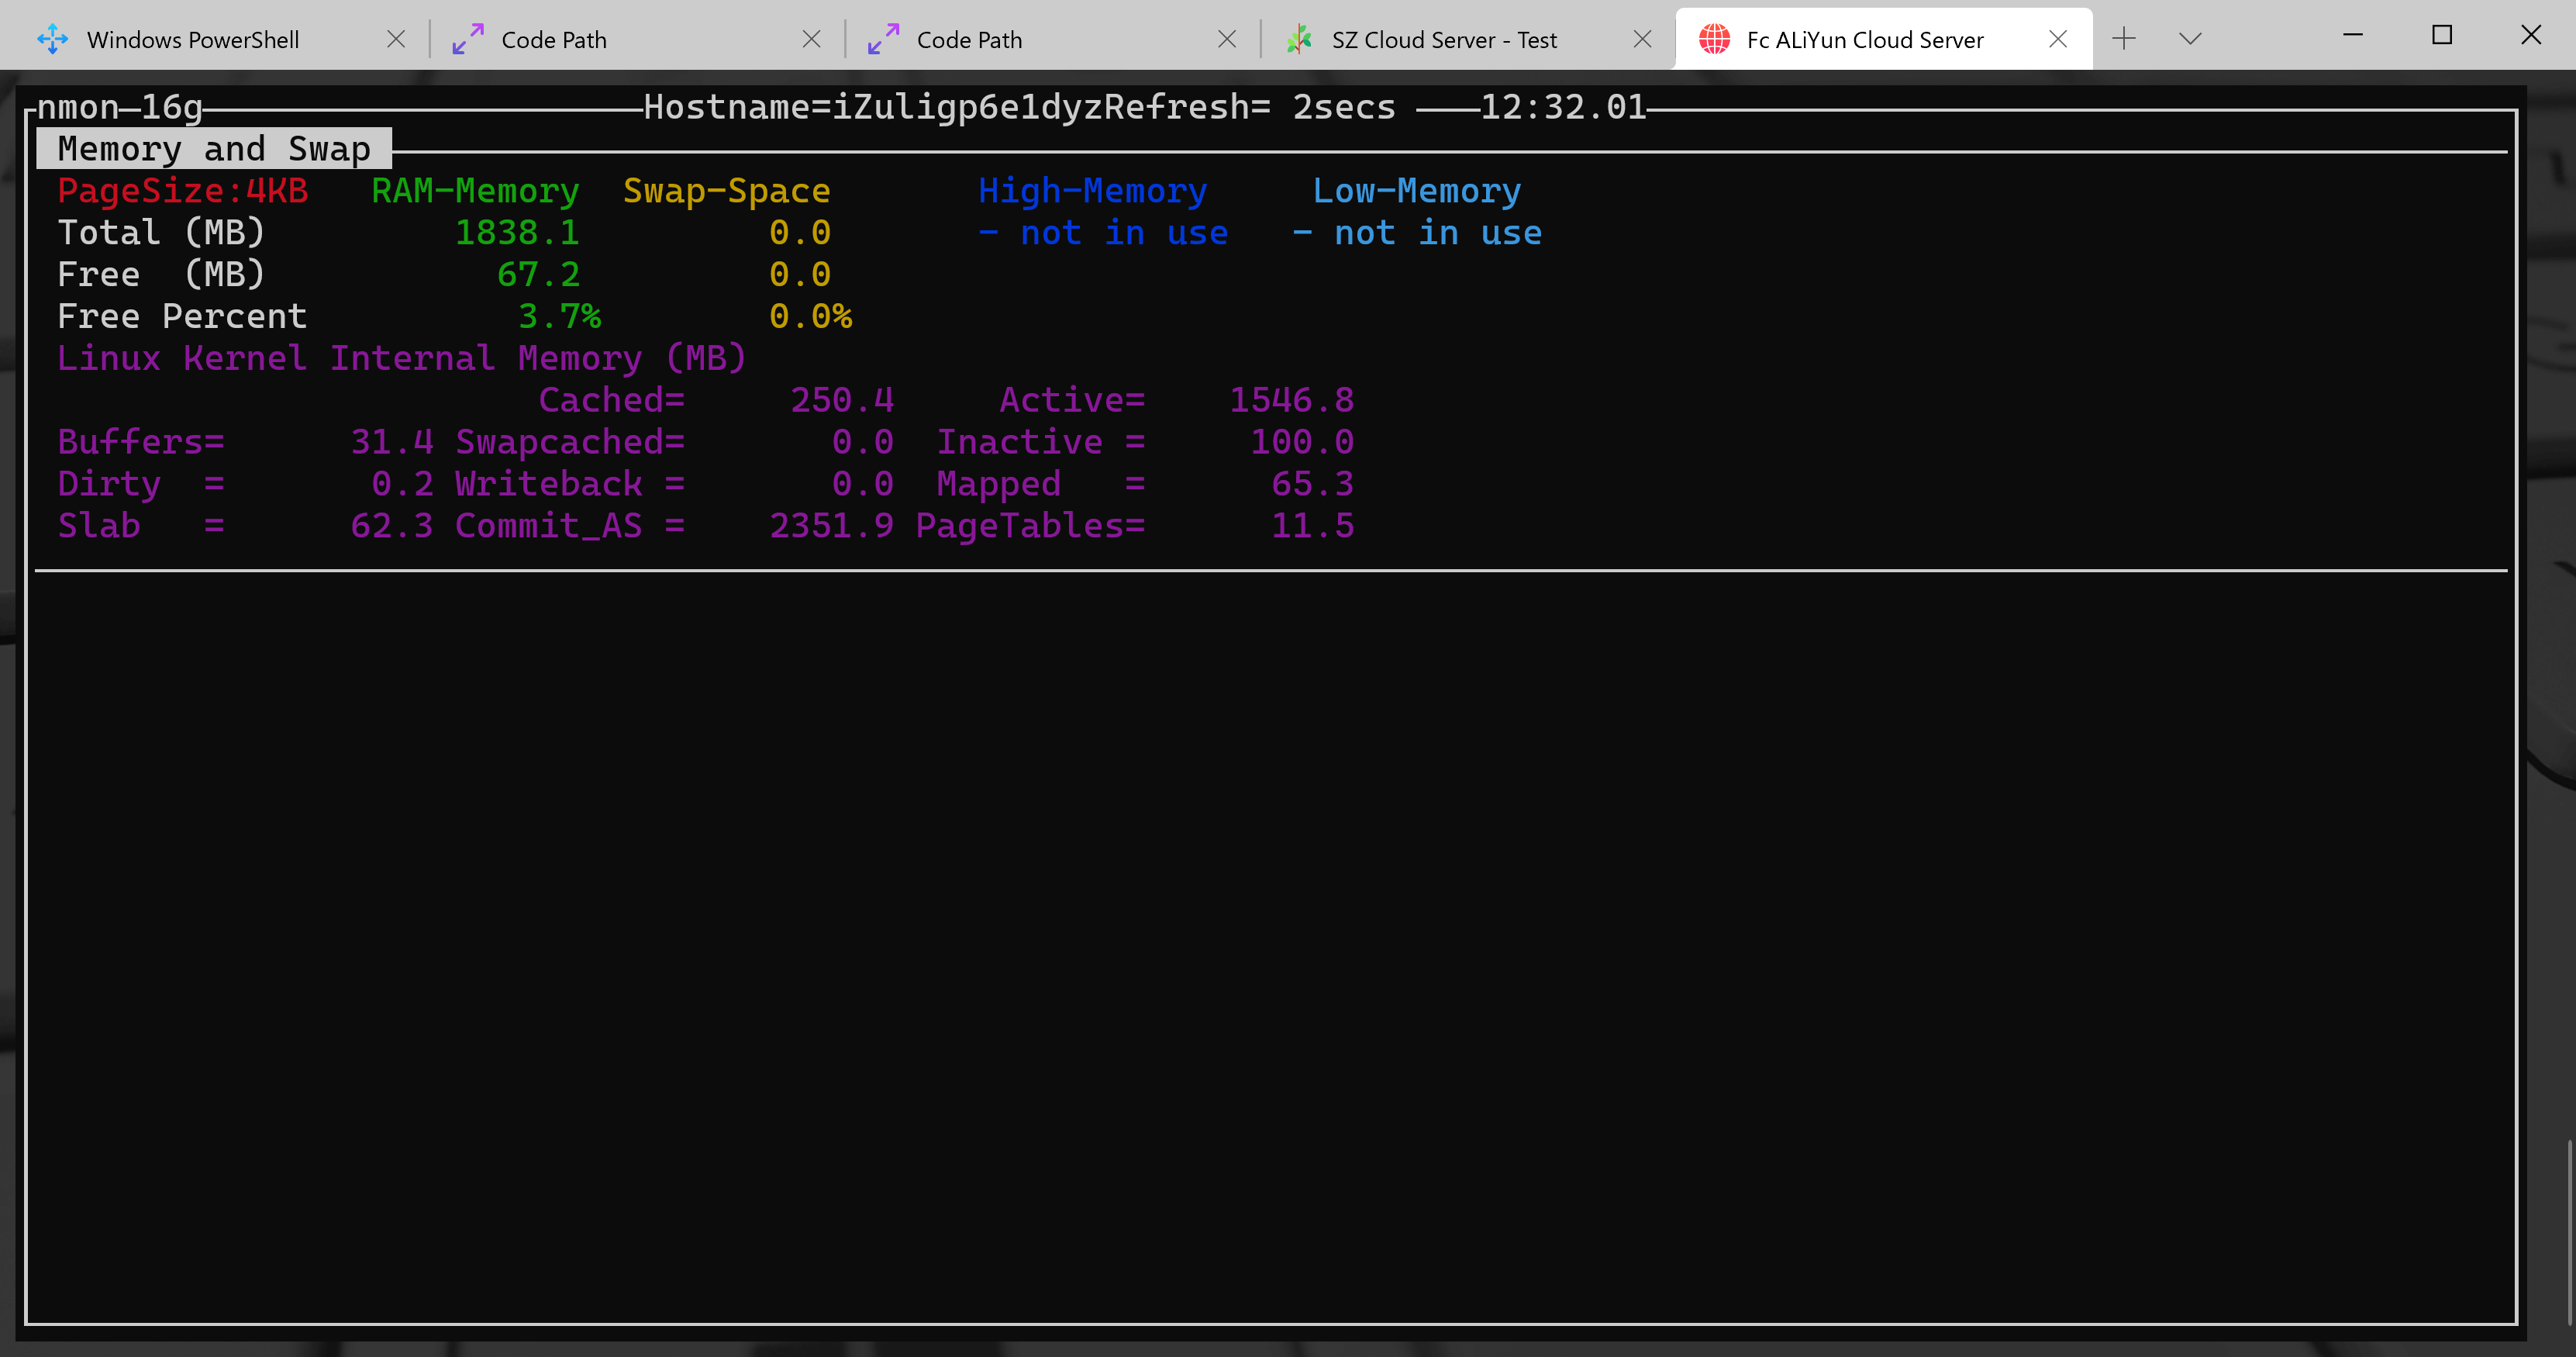This screenshot has height=1357, width=2576.
Task: Close the Fc ALiYun Cloud Server tab
Action: coord(2057,39)
